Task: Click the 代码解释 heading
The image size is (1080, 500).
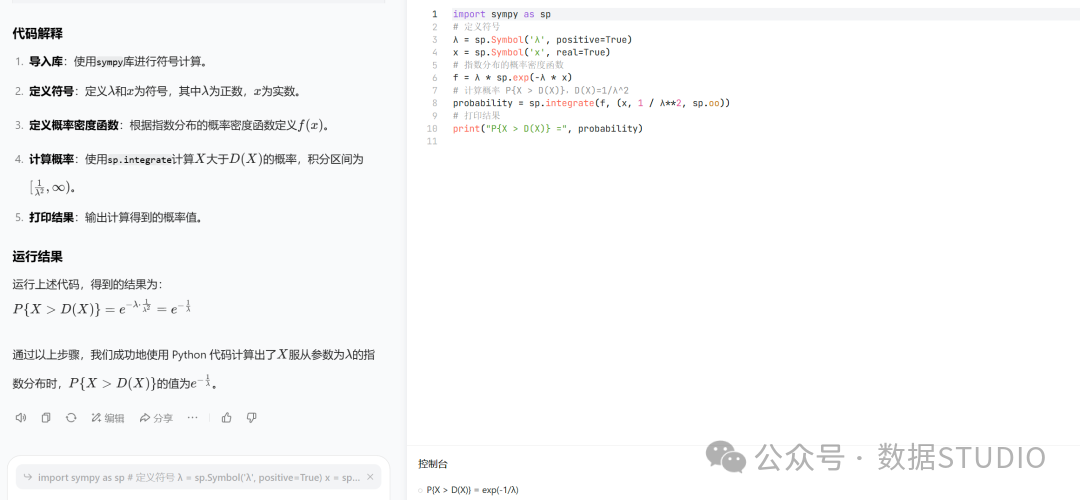Action: click(38, 34)
